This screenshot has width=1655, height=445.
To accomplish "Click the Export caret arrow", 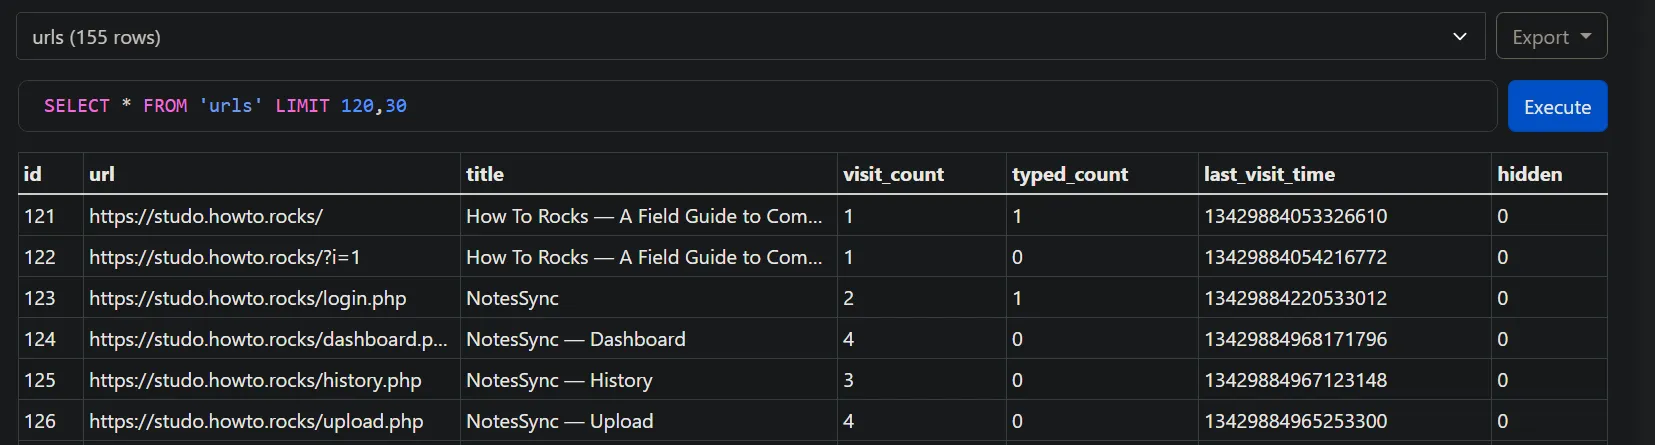I will coord(1586,36).
